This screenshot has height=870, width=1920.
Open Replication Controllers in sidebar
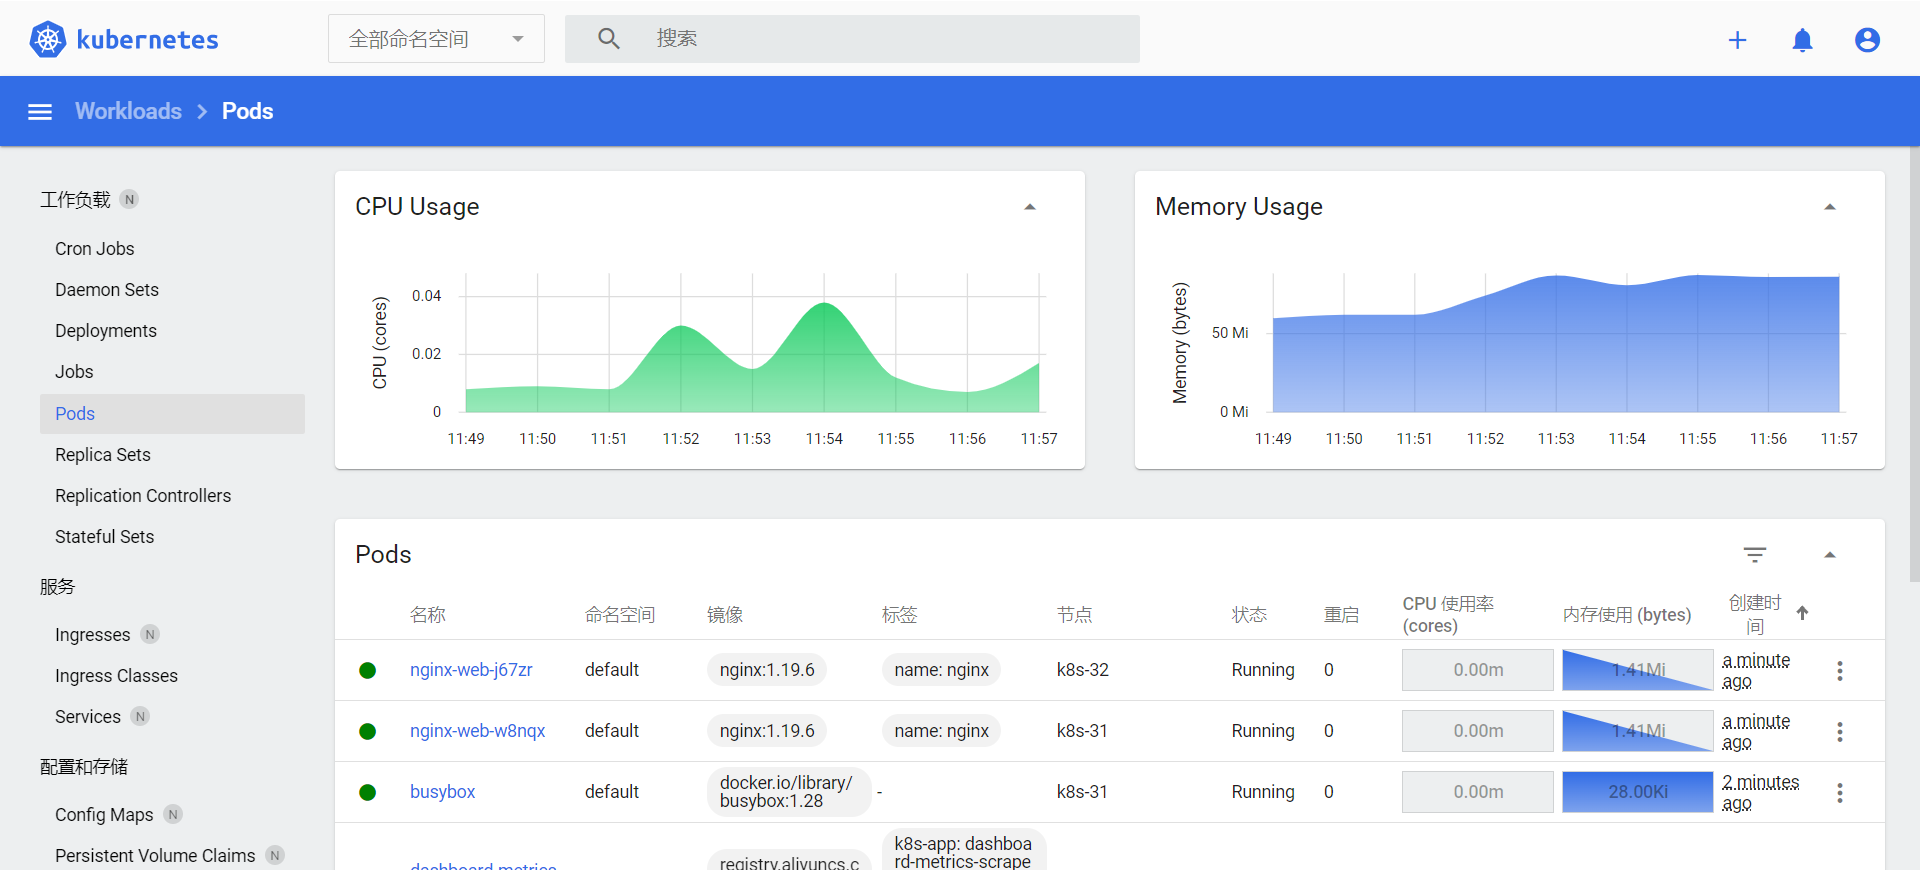(x=143, y=496)
